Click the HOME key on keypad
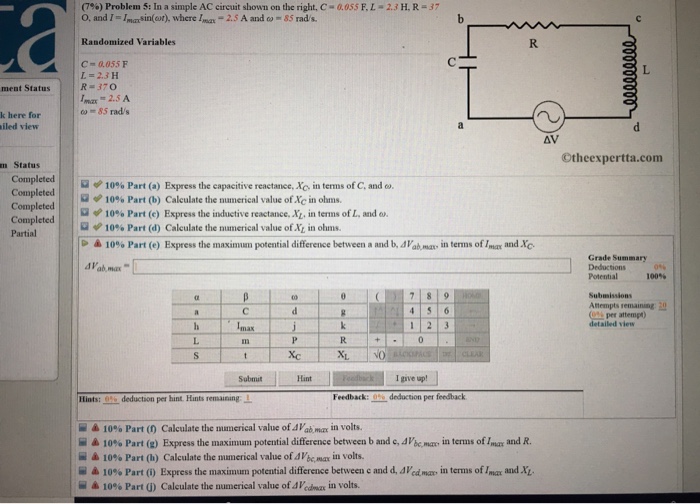The width and height of the screenshot is (700, 504). click(472, 296)
